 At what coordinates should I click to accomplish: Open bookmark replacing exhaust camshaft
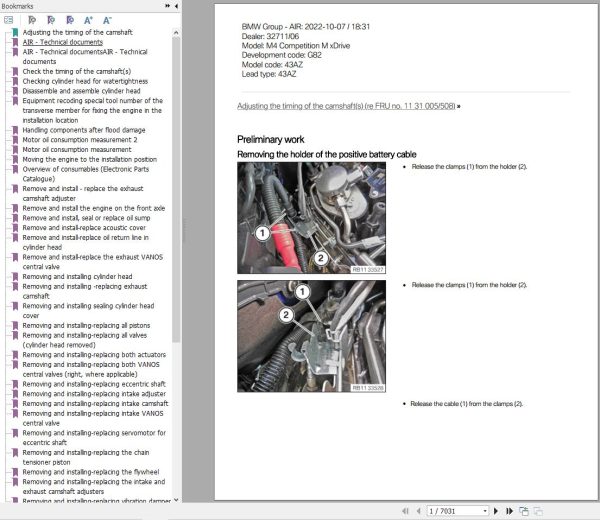point(85,291)
